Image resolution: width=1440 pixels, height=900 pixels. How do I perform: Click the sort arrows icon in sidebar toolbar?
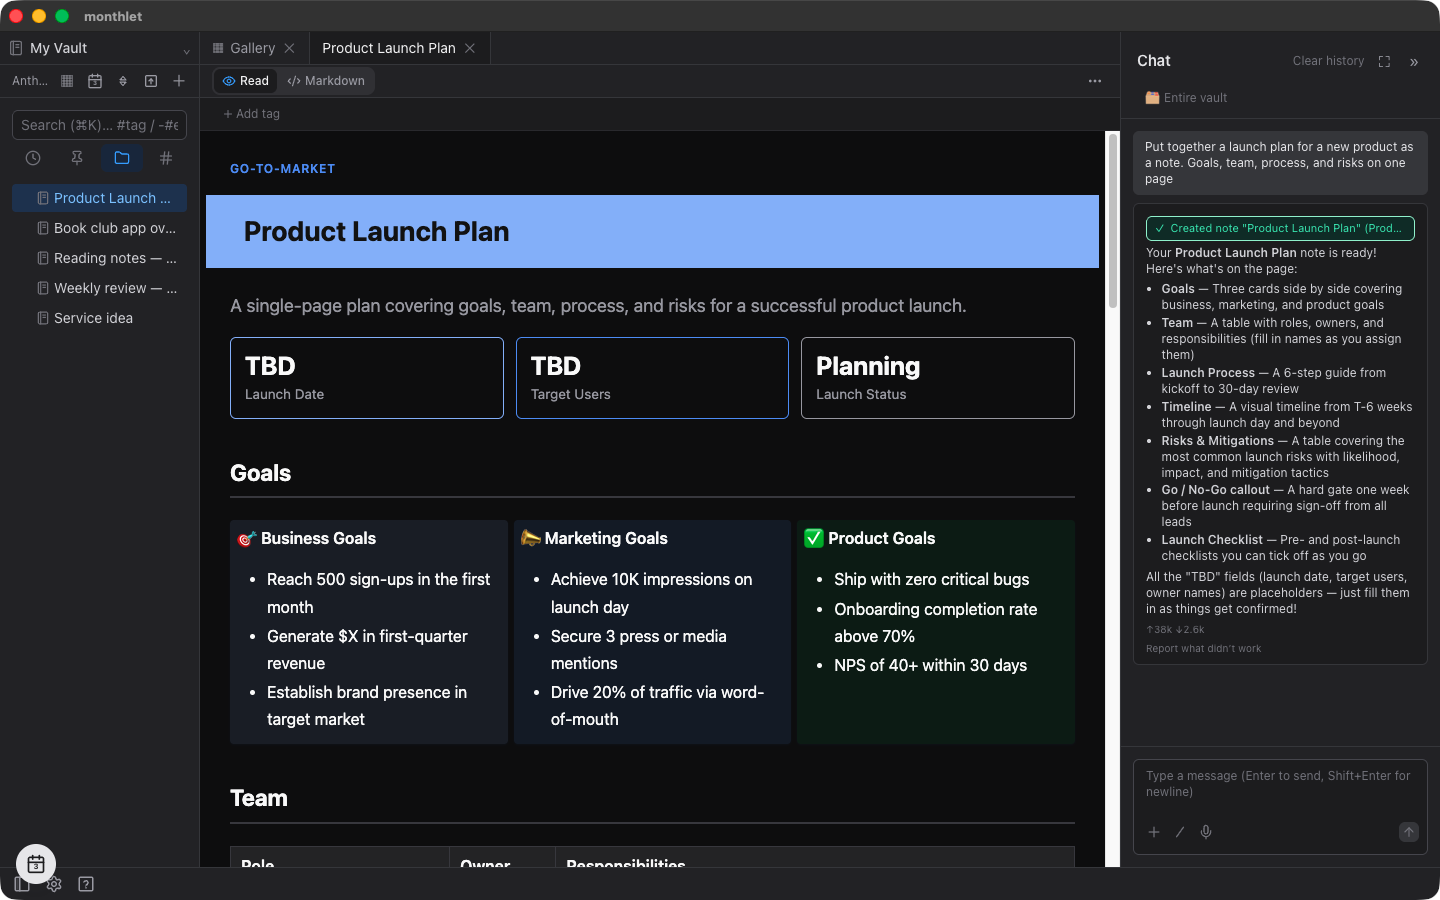pos(123,81)
